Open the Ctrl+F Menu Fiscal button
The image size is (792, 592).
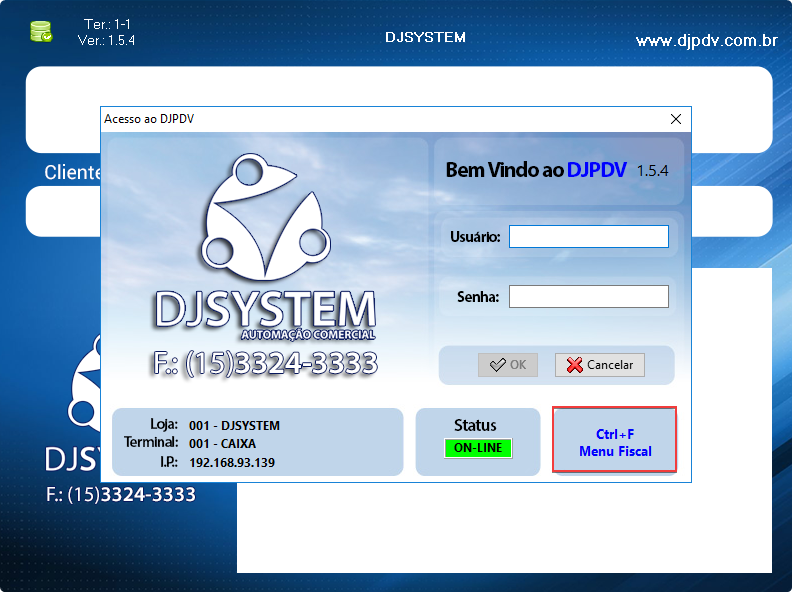pyautogui.click(x=615, y=440)
